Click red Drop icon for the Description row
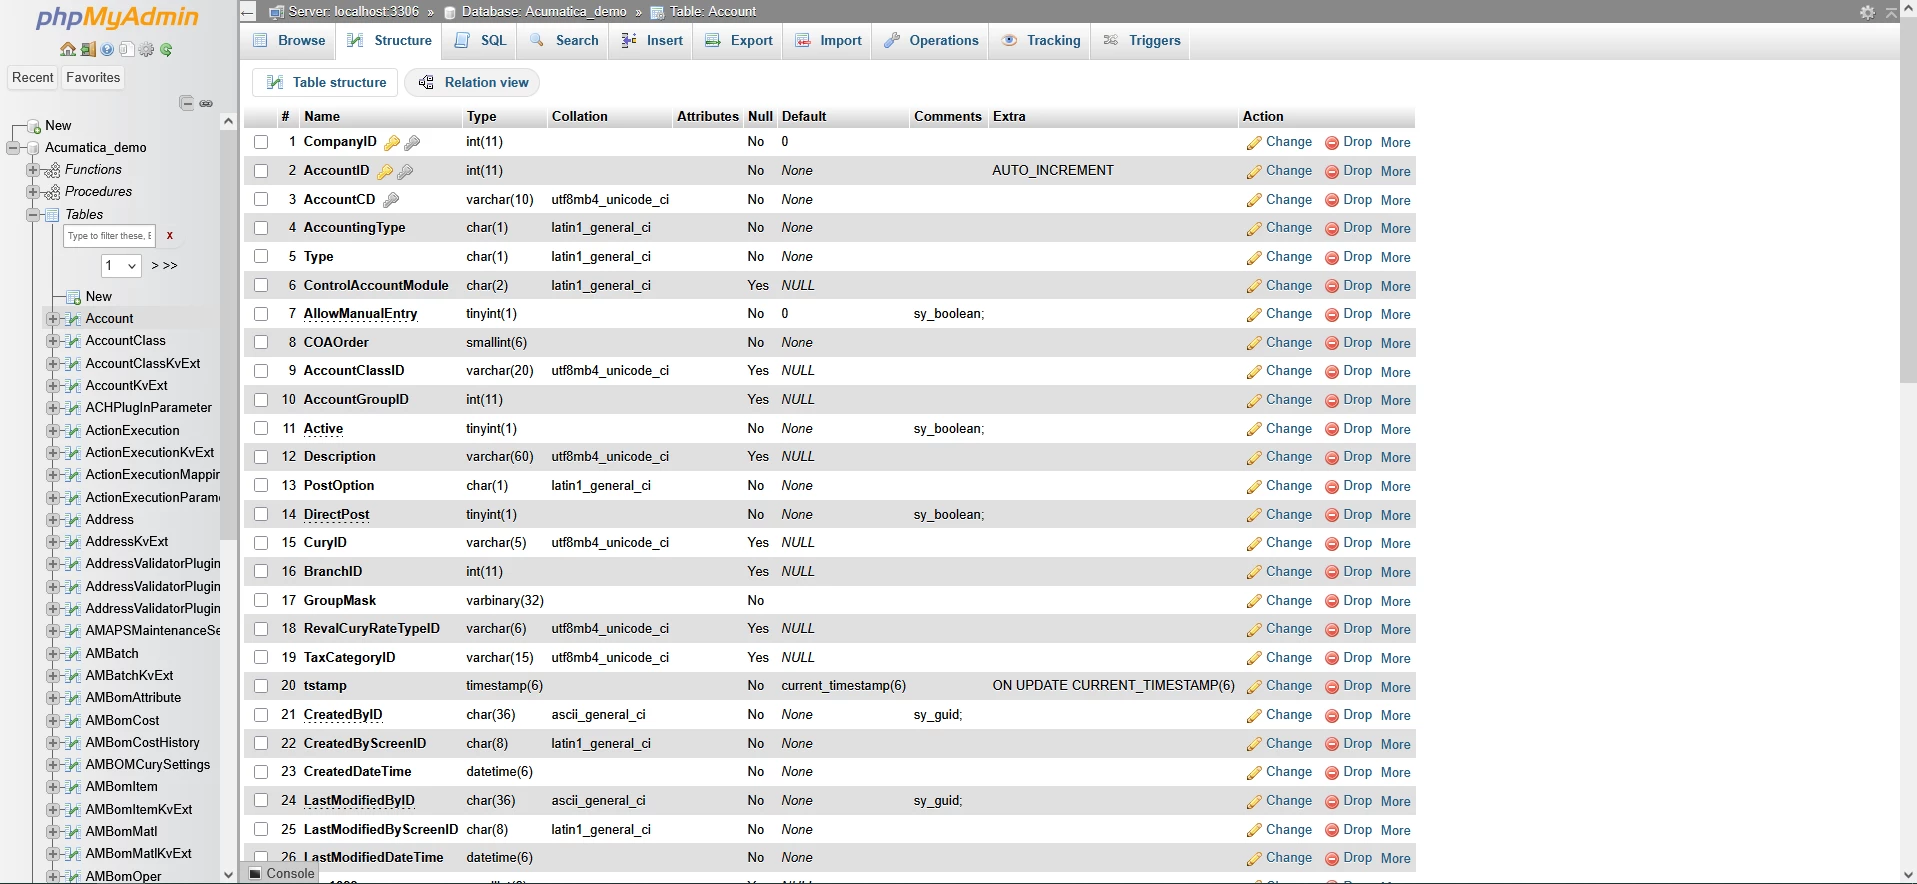 pos(1332,458)
